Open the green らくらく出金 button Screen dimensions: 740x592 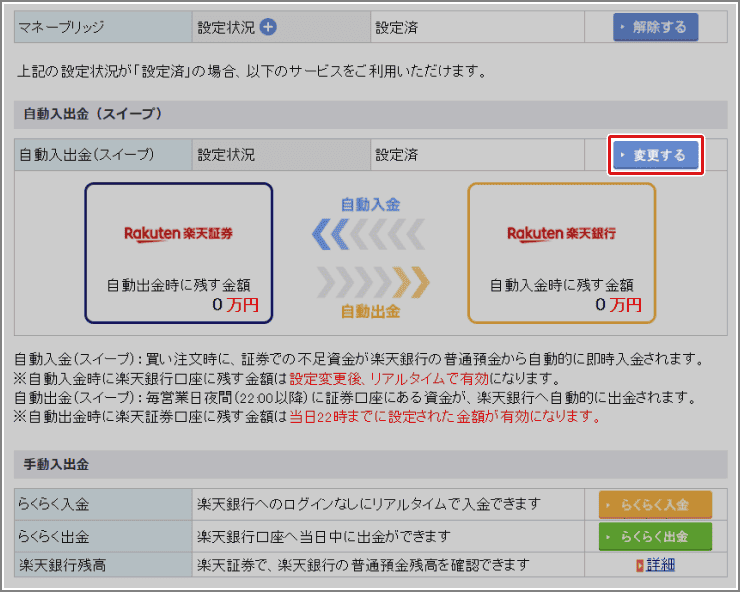[655, 536]
